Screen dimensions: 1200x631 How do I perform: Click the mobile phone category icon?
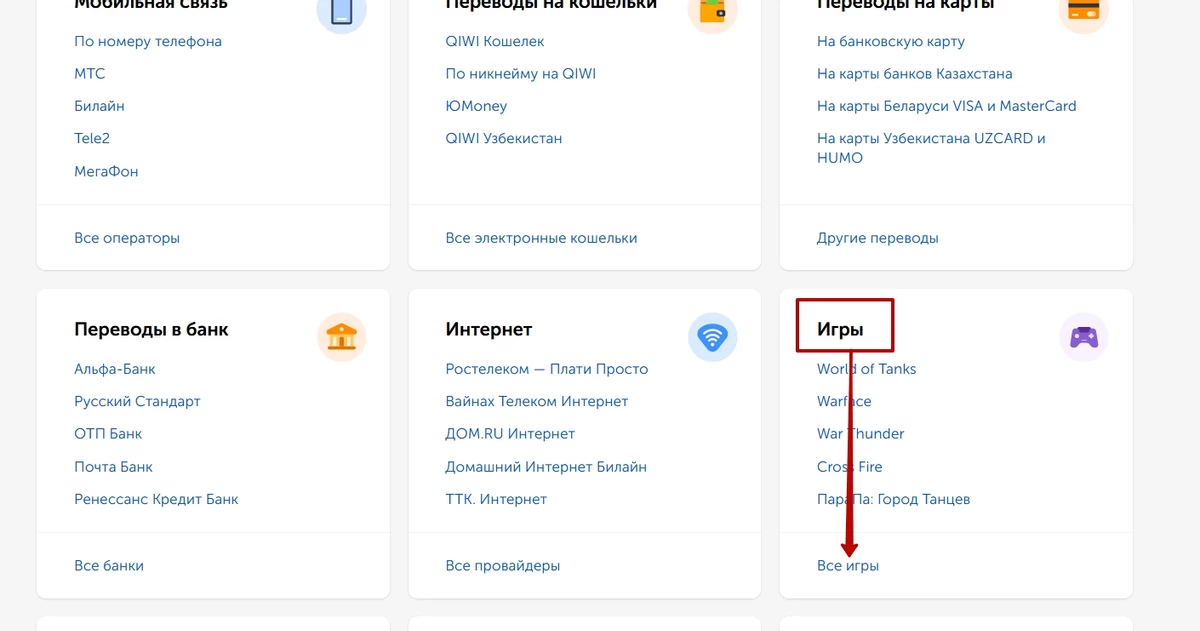tap(341, 12)
